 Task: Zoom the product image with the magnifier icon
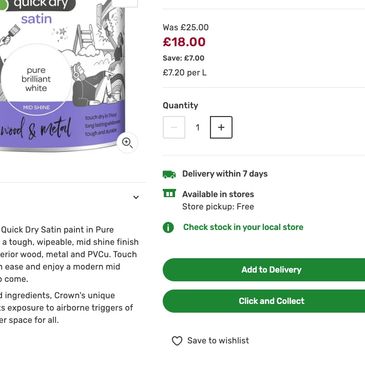[x=127, y=143]
